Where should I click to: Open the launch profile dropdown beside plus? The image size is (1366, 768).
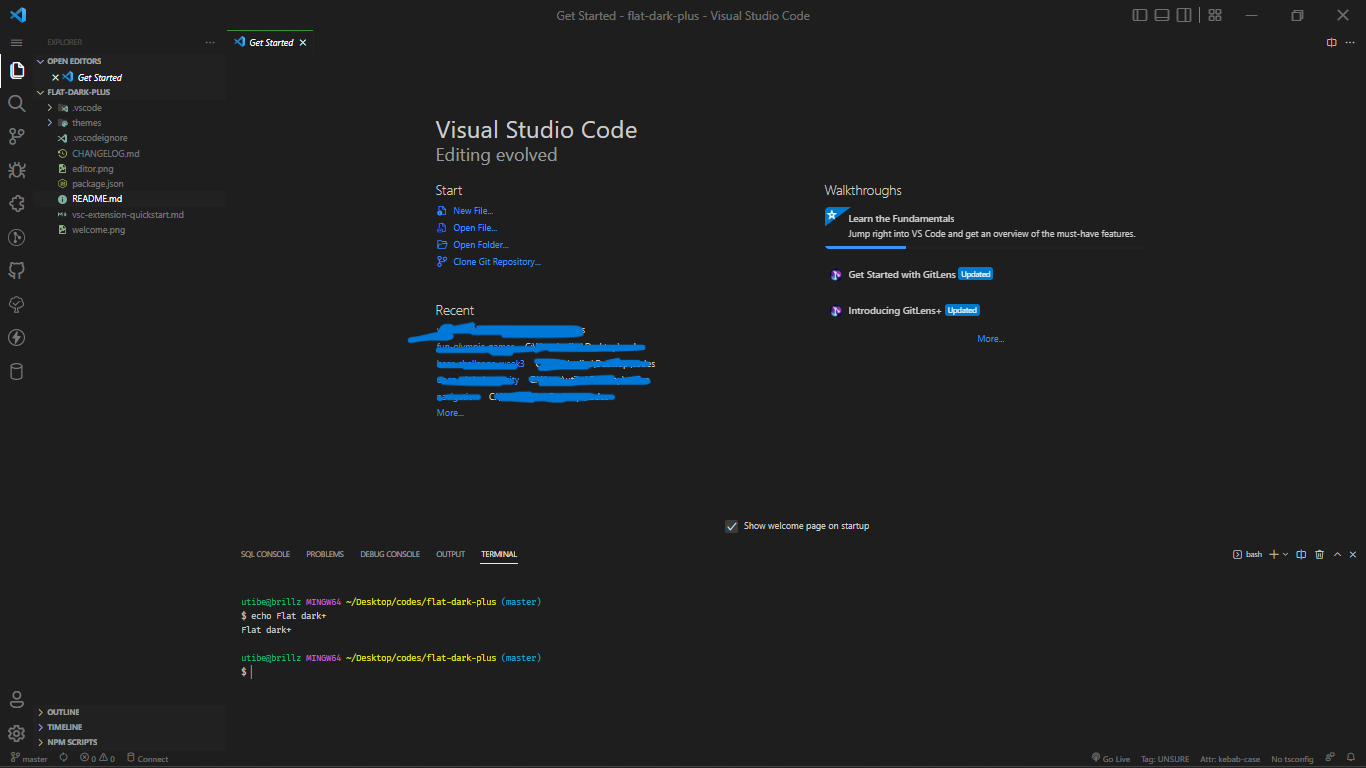(x=1286, y=554)
